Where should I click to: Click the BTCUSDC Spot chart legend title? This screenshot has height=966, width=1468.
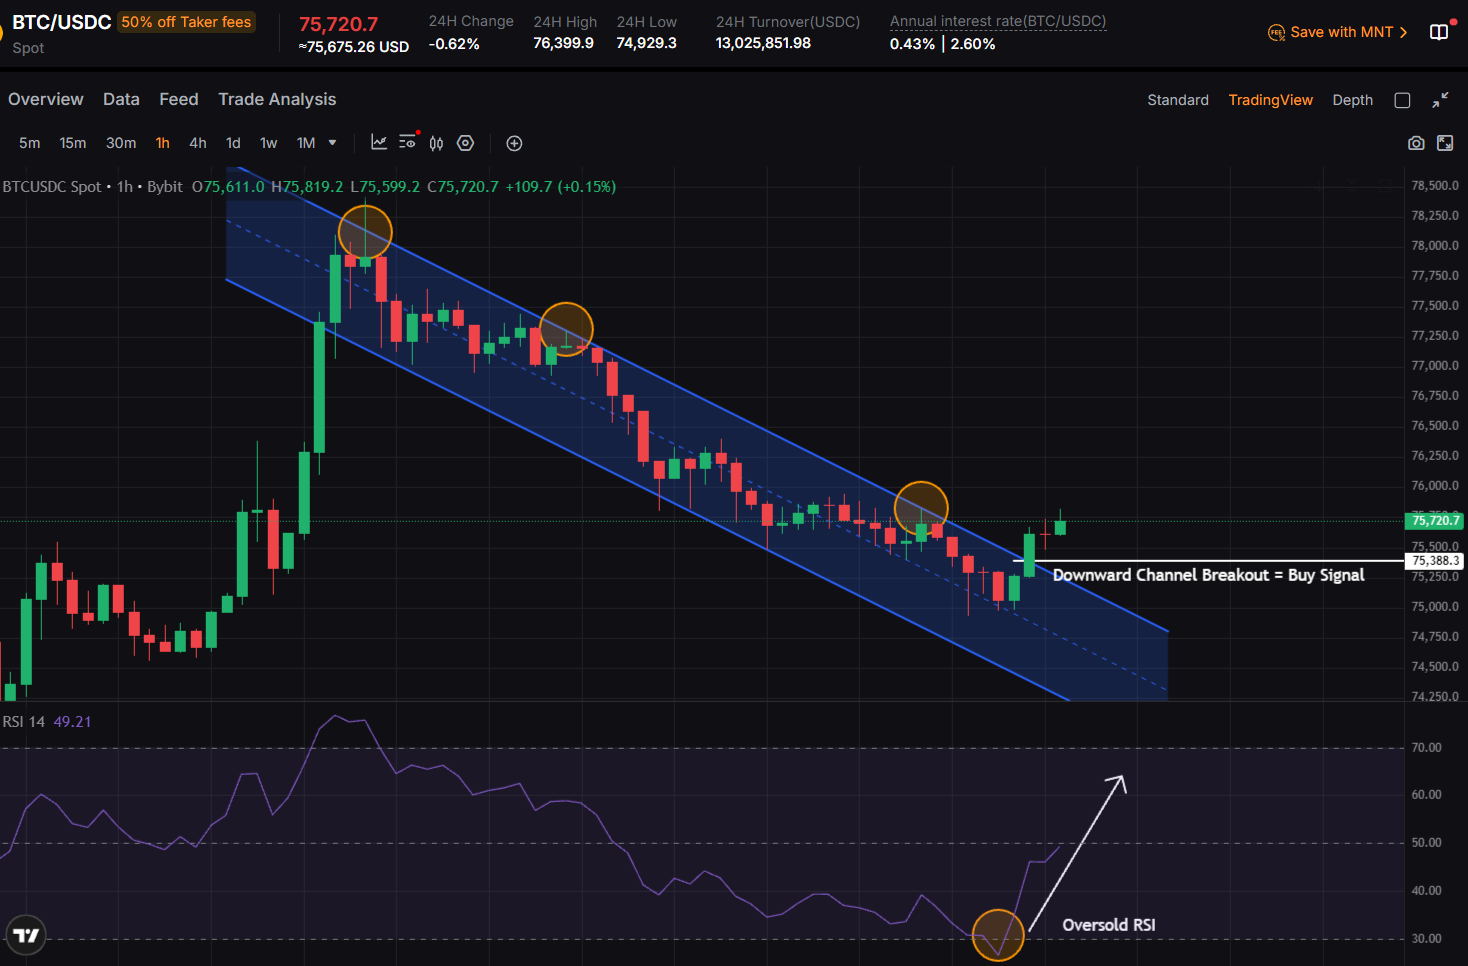pos(52,187)
